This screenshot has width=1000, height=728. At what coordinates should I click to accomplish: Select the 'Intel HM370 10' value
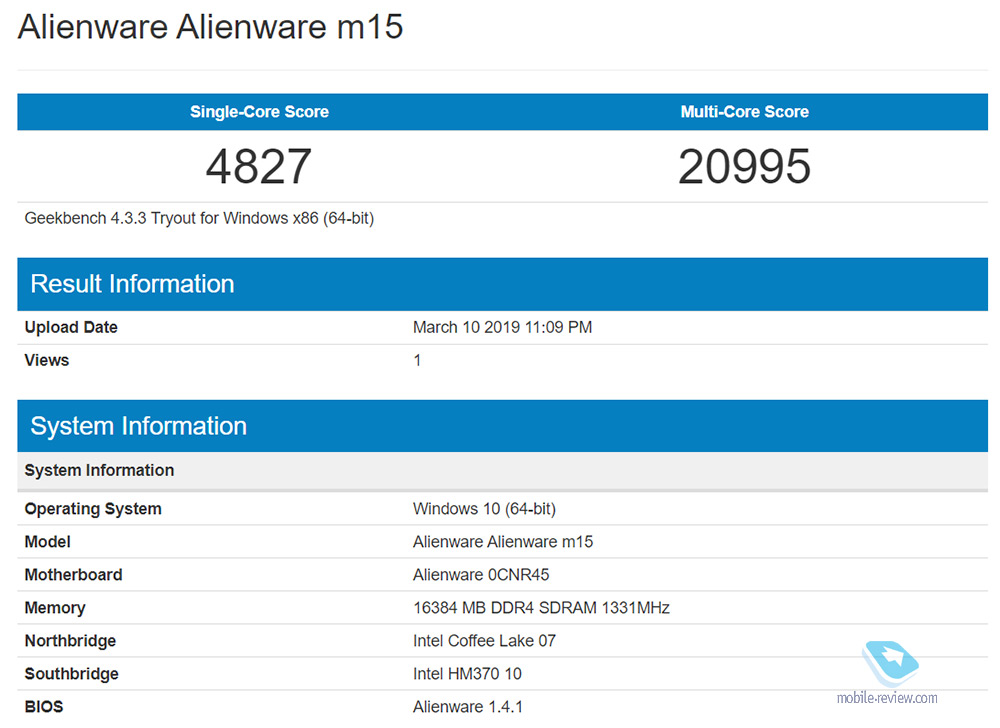467,674
